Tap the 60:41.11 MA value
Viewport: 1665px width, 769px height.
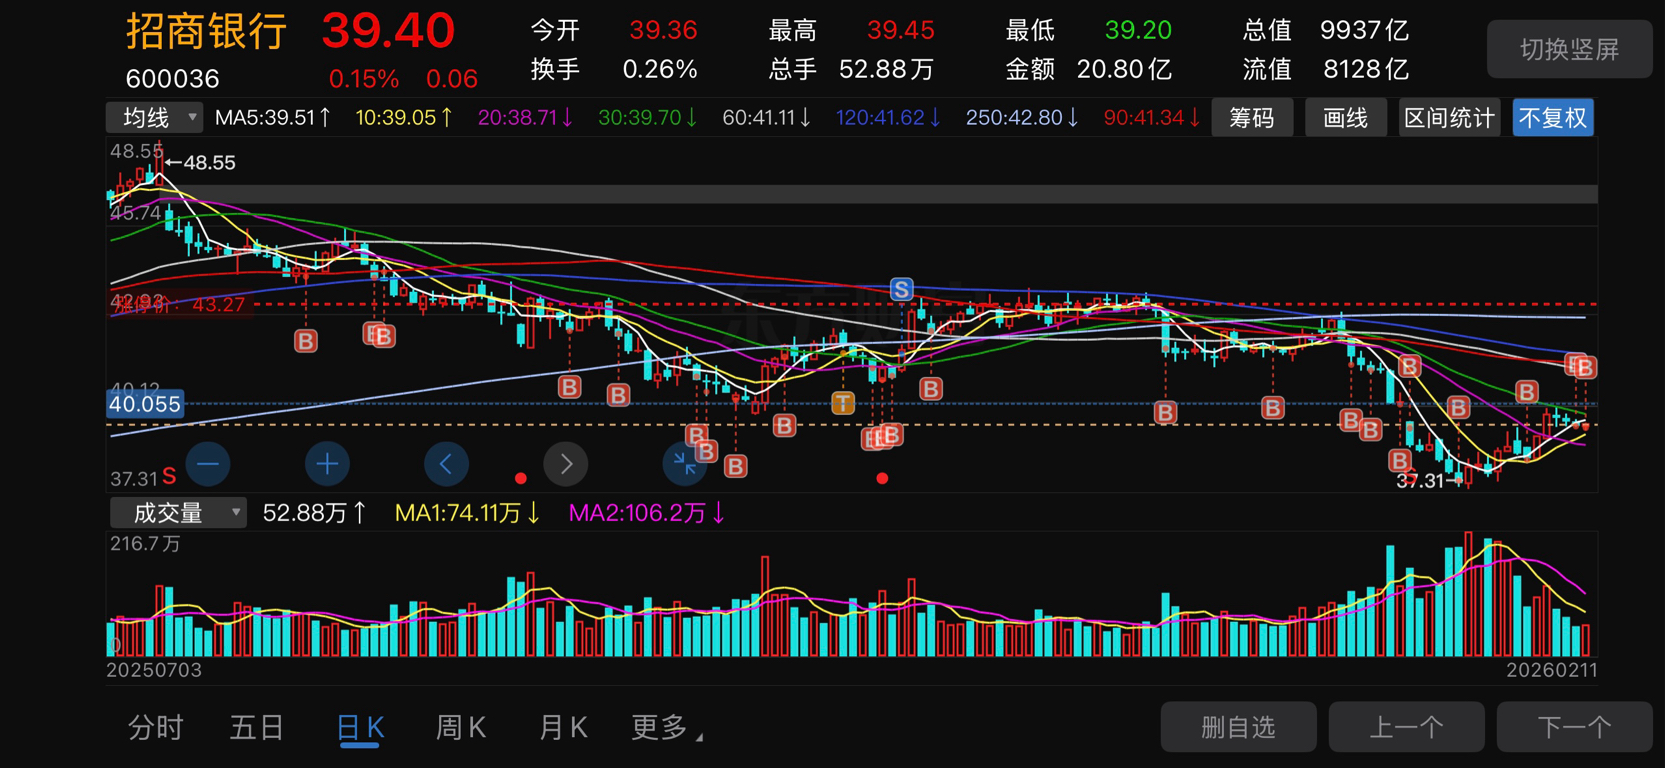tap(766, 118)
